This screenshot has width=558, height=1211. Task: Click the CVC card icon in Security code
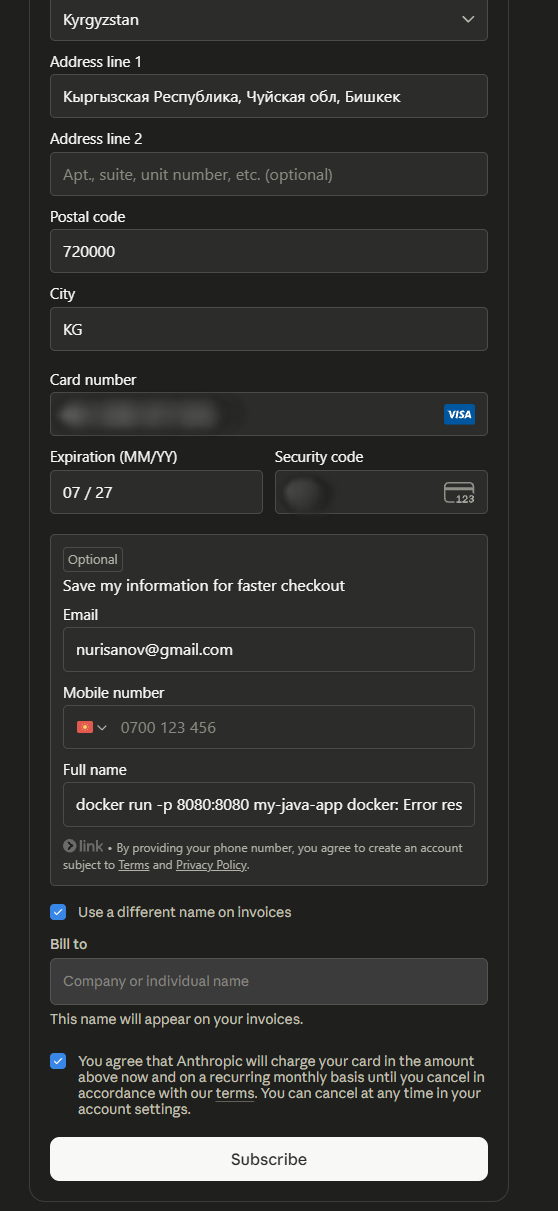tap(459, 492)
